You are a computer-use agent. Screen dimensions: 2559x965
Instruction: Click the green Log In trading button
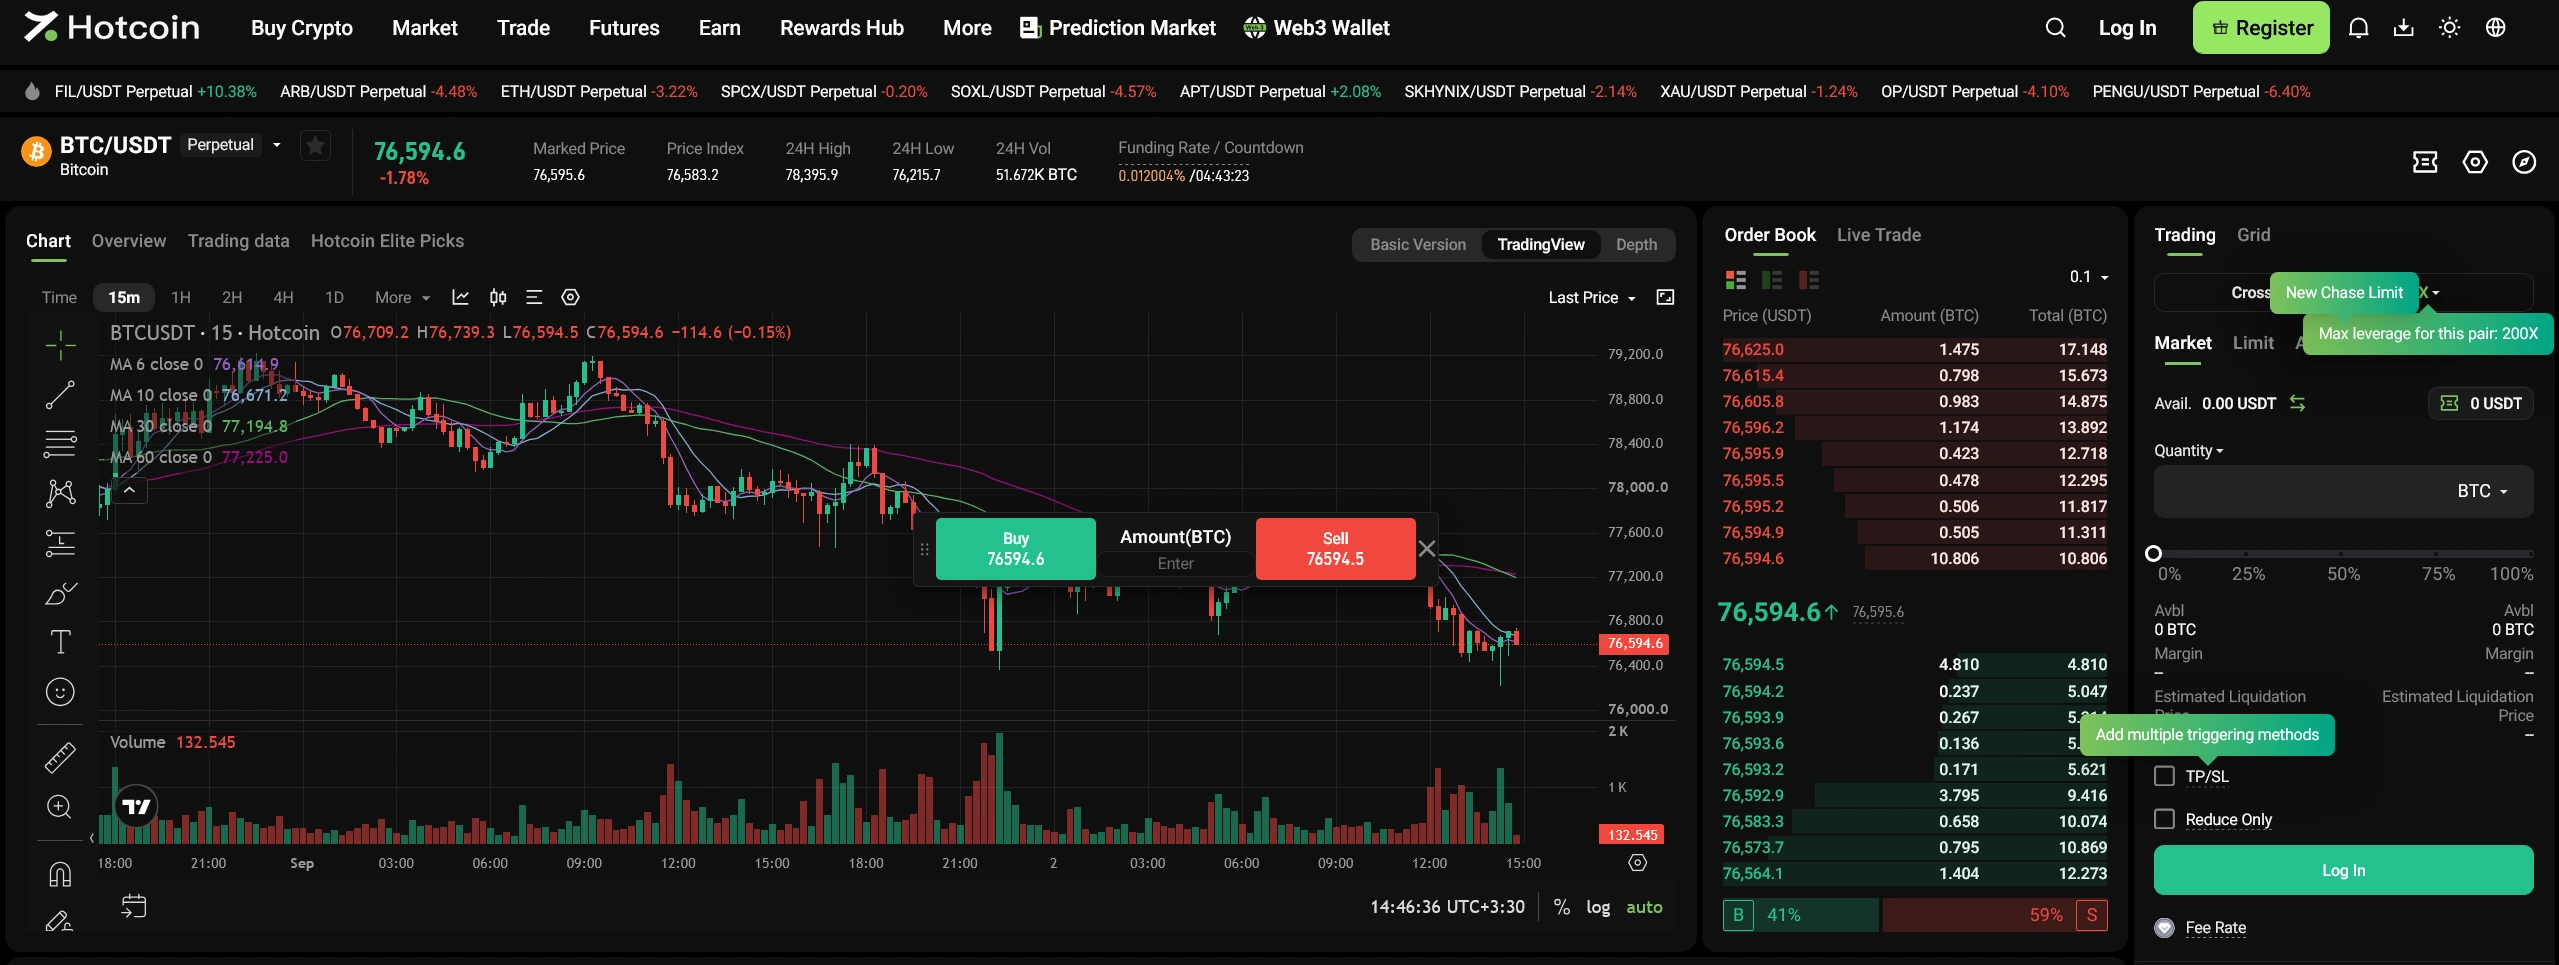pos(2343,870)
